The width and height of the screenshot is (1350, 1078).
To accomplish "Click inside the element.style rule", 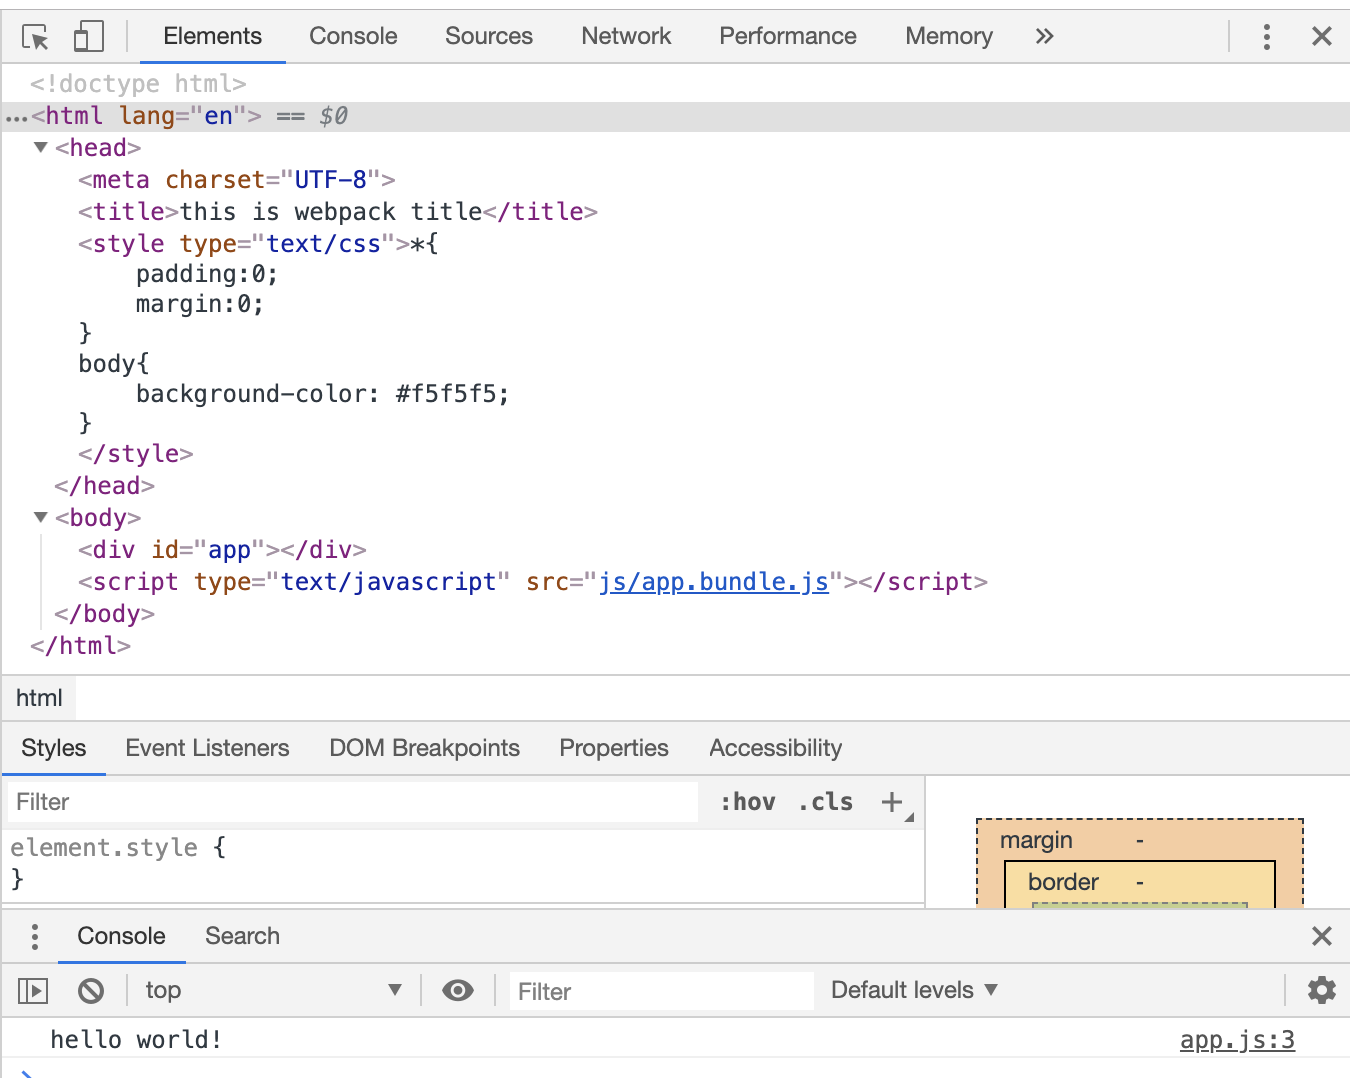I will click(x=463, y=863).
